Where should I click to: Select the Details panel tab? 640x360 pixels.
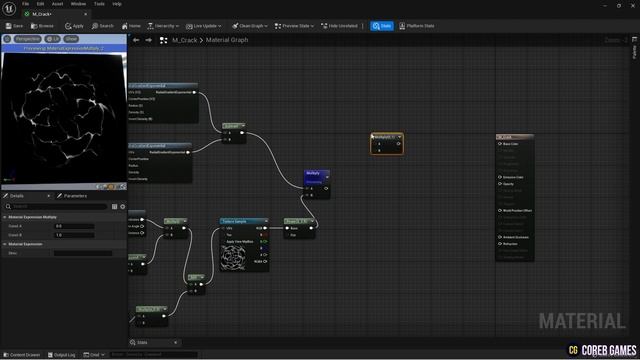coord(16,196)
